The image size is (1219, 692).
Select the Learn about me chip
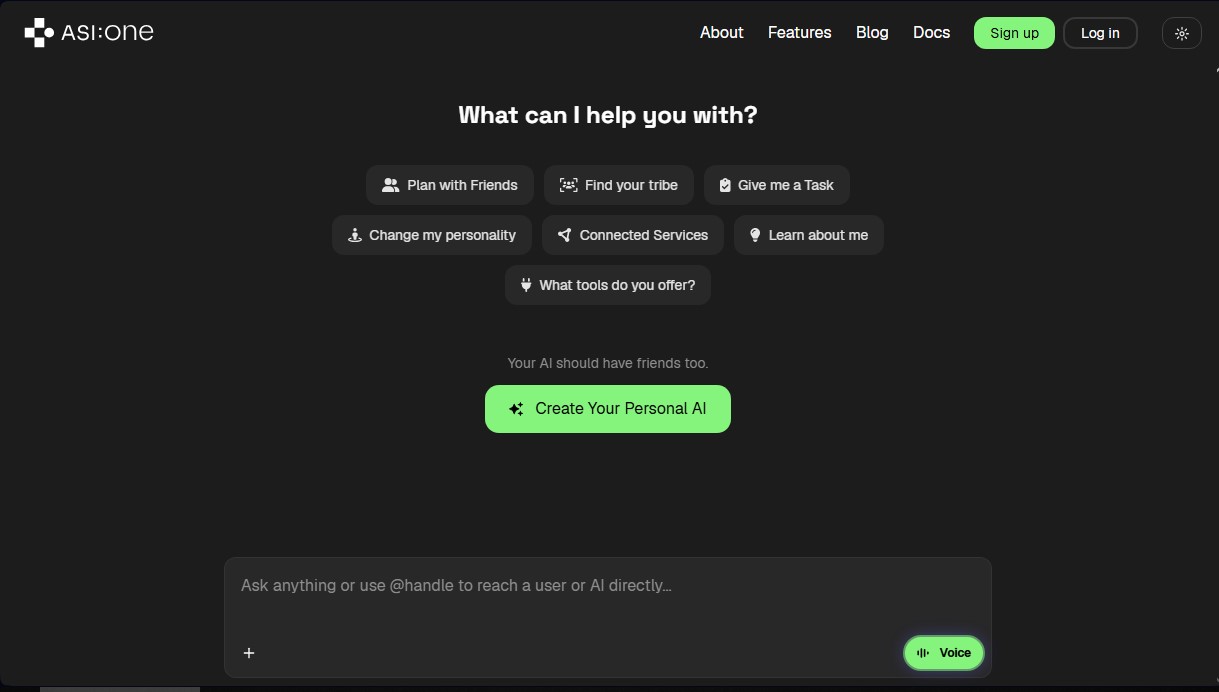point(809,235)
